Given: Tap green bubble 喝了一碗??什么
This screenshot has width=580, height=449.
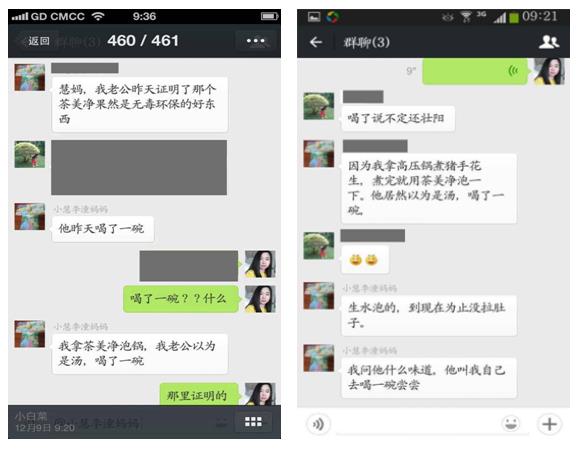Looking at the screenshot, I should click(x=181, y=299).
